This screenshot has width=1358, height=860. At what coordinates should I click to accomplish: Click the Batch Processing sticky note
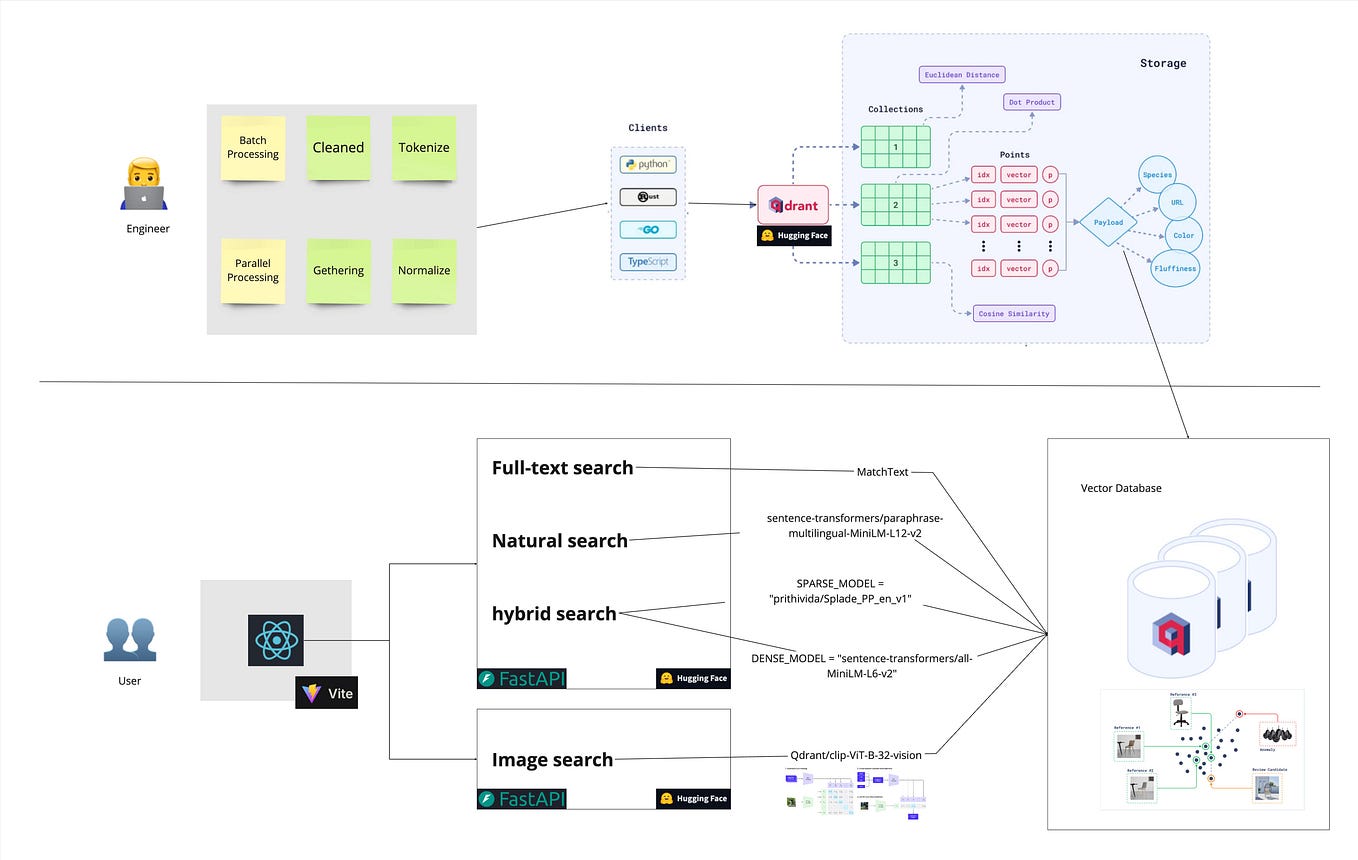click(x=252, y=147)
